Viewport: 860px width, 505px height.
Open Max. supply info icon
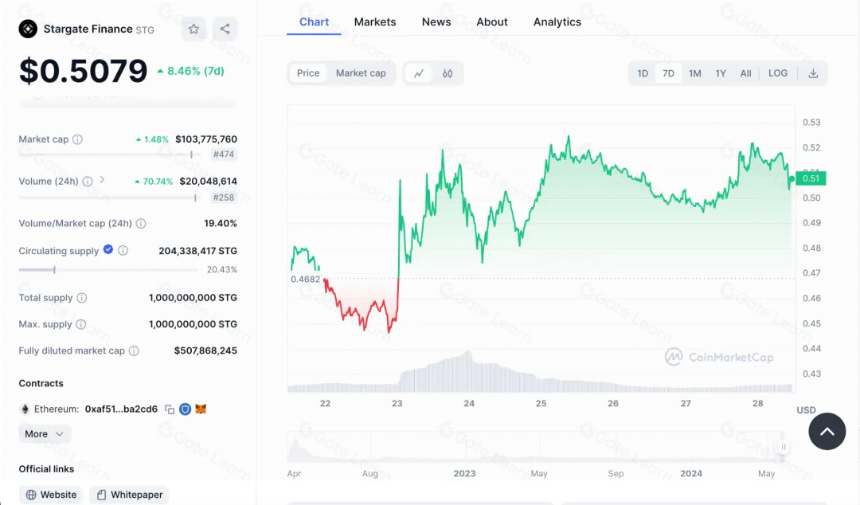[81, 324]
